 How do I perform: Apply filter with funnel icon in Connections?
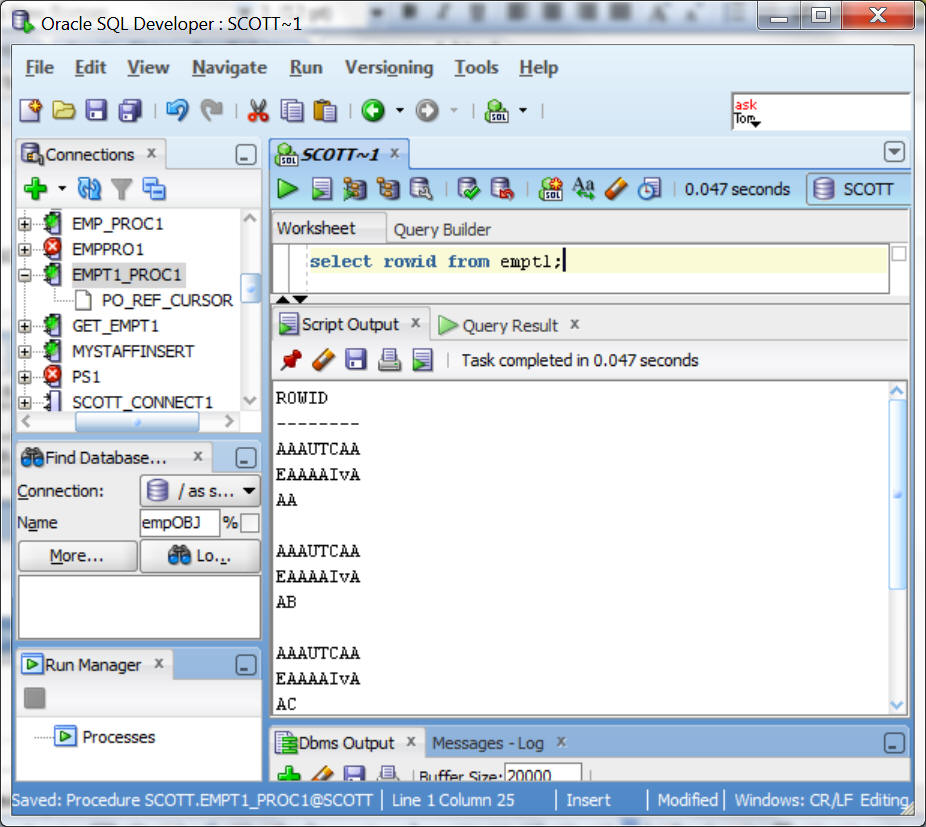click(x=121, y=189)
